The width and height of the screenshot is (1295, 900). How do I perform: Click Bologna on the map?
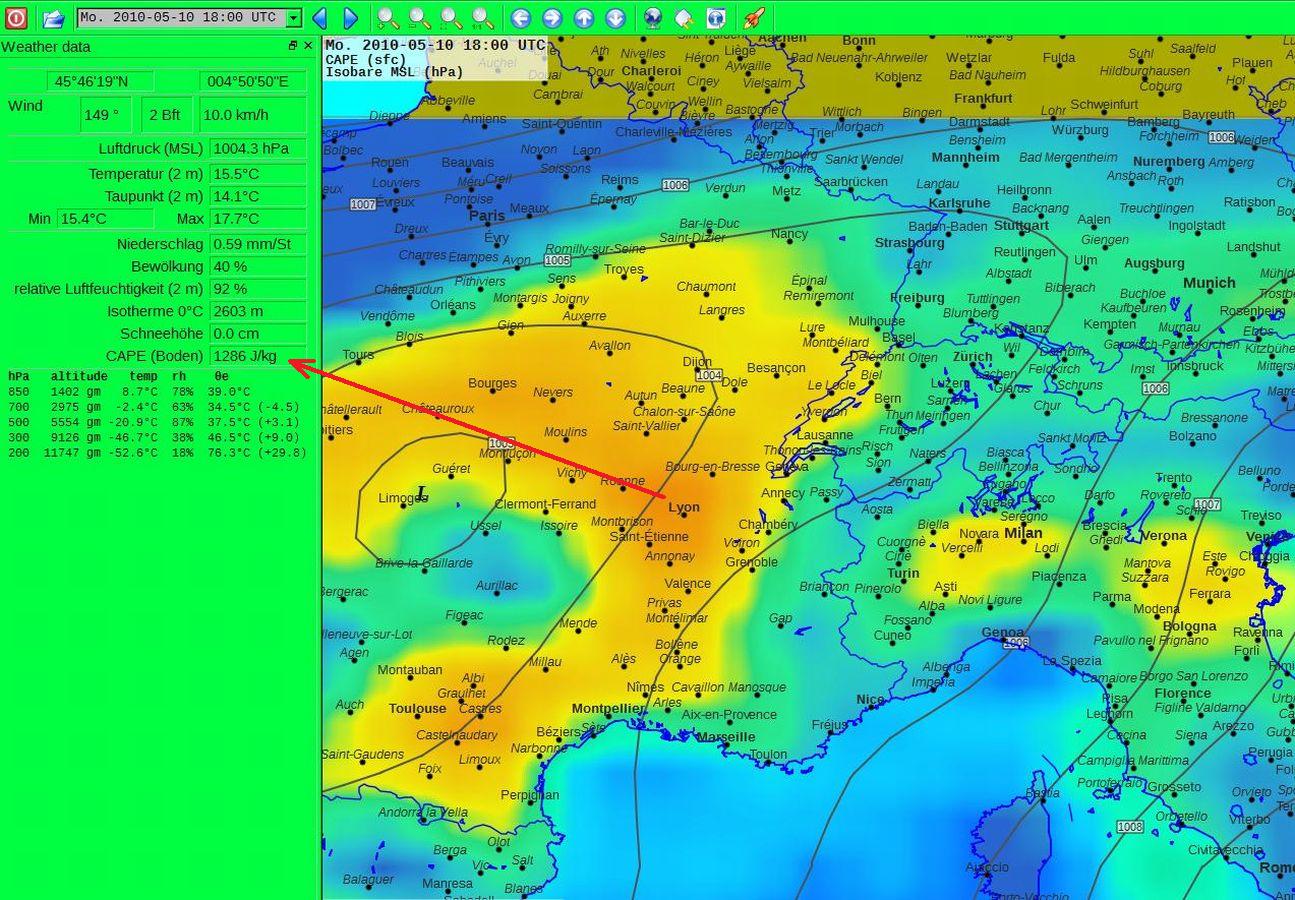pos(1189,627)
